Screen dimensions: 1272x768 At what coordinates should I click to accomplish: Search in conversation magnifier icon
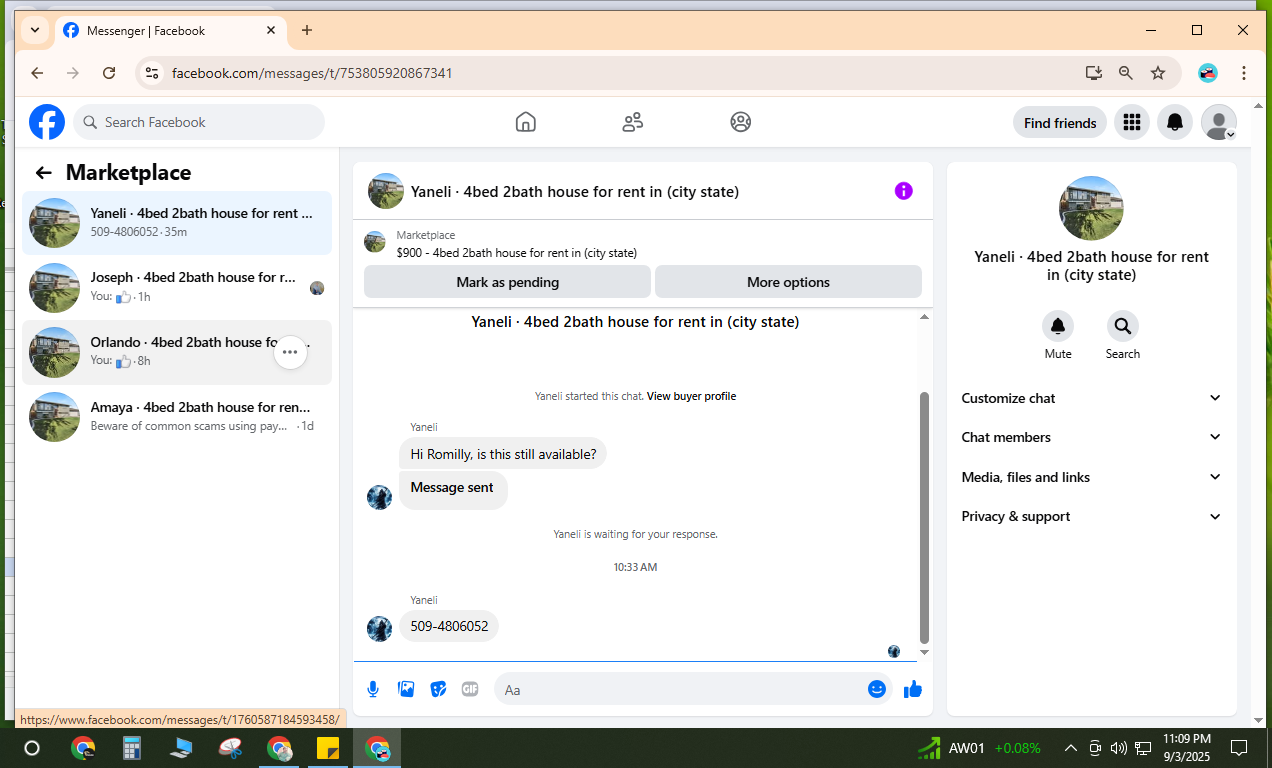[x=1122, y=326]
